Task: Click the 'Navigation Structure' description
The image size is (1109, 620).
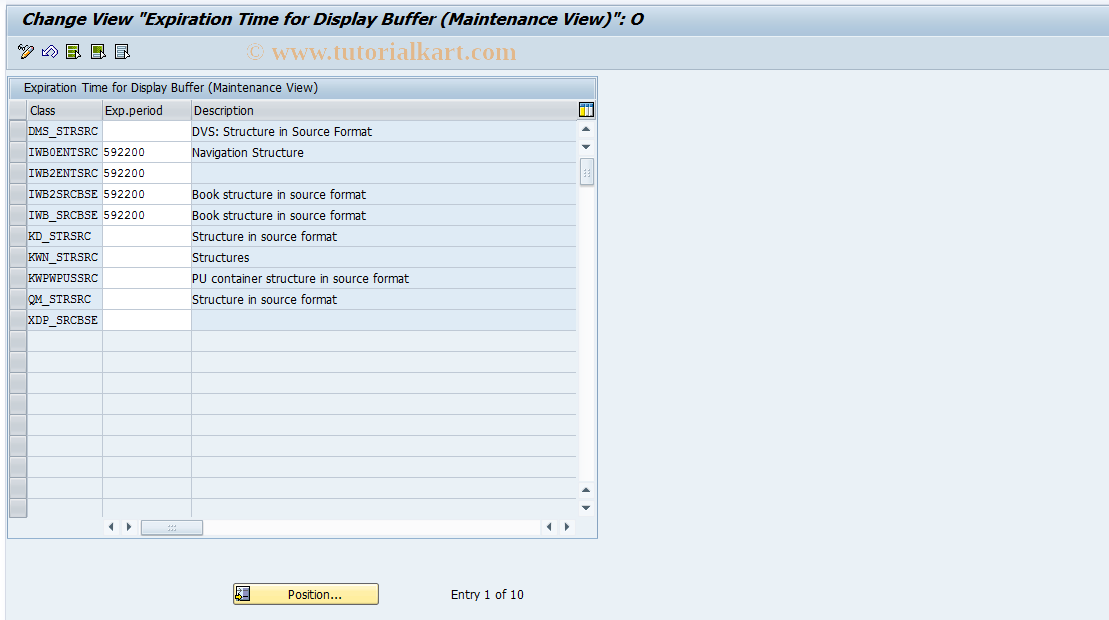Action: [x=384, y=153]
